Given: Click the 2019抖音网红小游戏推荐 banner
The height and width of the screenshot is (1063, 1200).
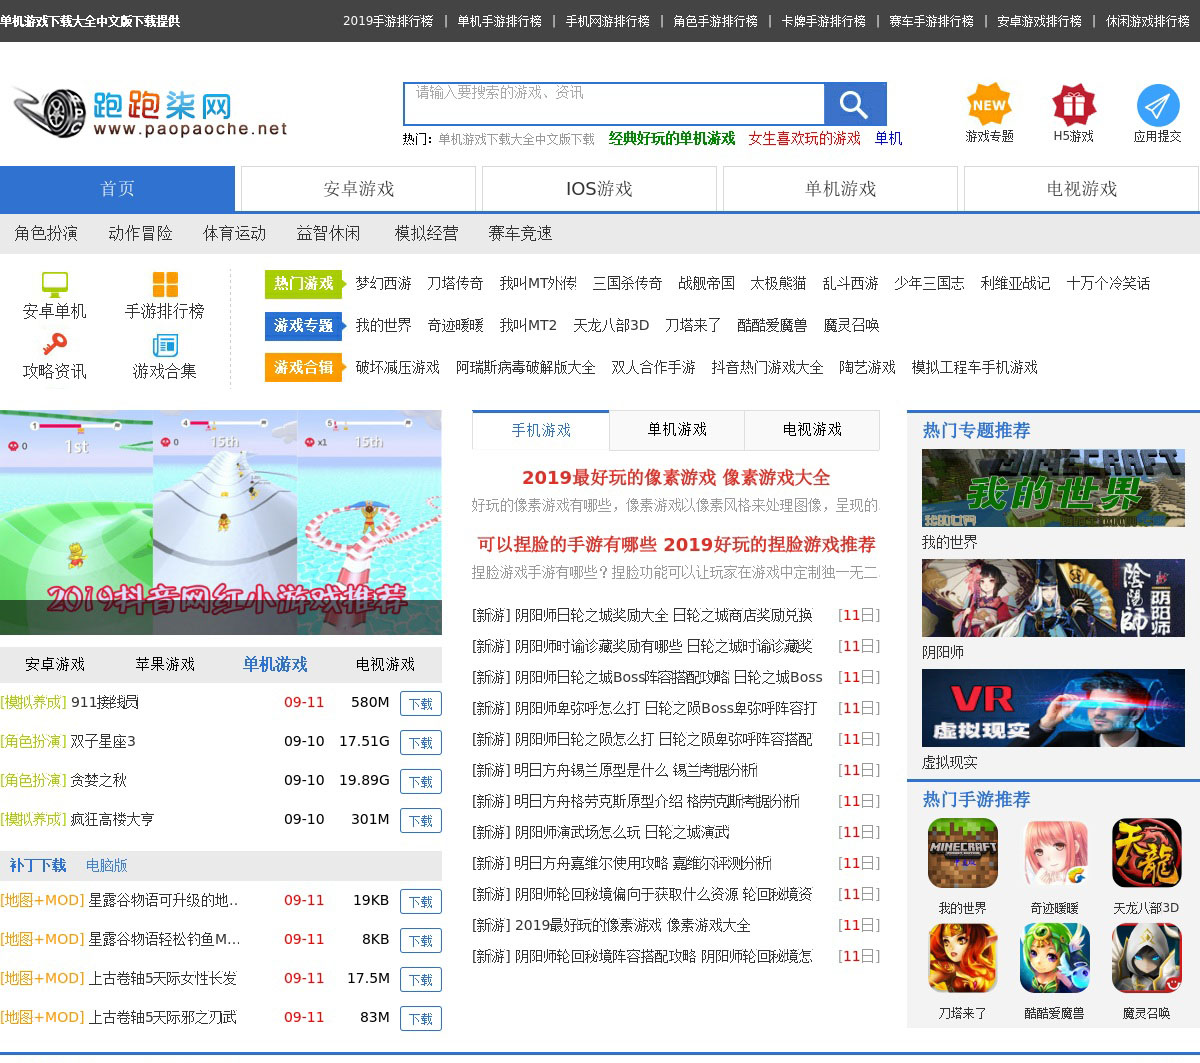Looking at the screenshot, I should pyautogui.click(x=220, y=522).
